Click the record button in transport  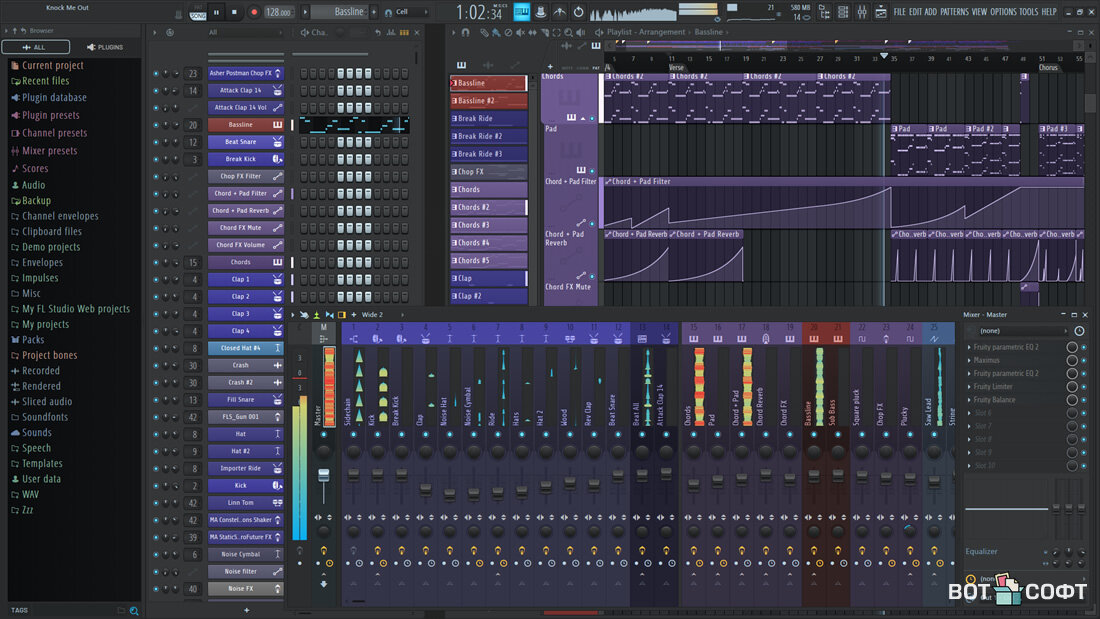[x=253, y=12]
